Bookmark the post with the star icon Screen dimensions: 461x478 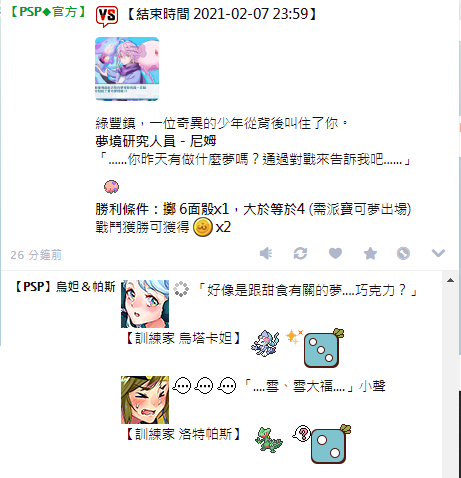point(370,254)
